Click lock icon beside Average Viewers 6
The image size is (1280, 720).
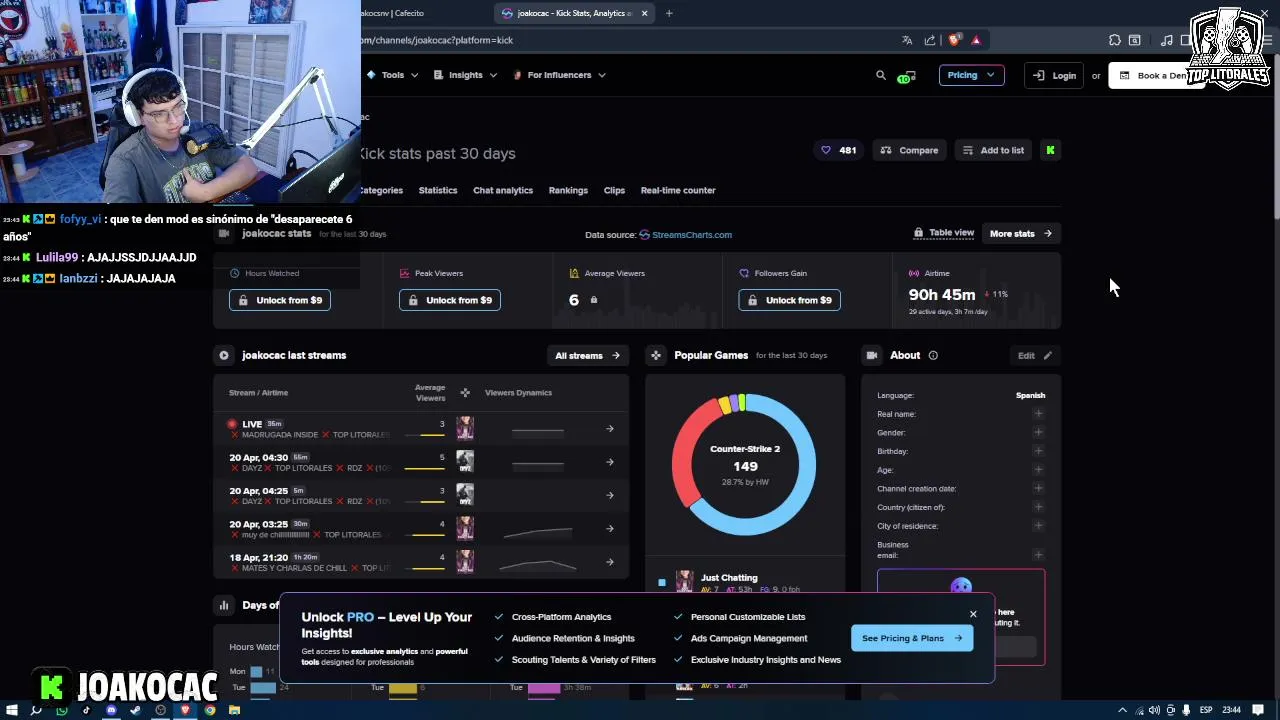[x=594, y=300]
